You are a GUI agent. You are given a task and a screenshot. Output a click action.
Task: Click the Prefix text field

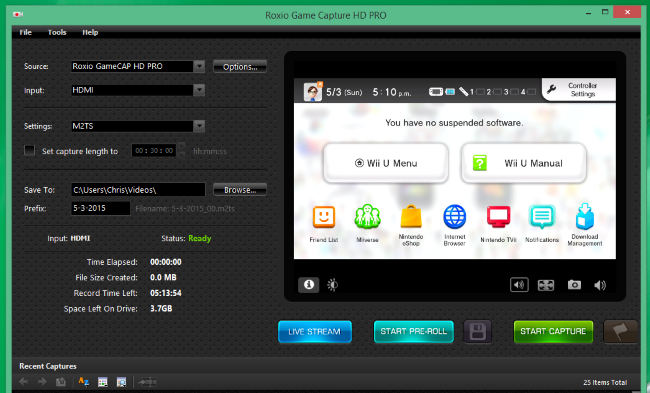click(101, 208)
